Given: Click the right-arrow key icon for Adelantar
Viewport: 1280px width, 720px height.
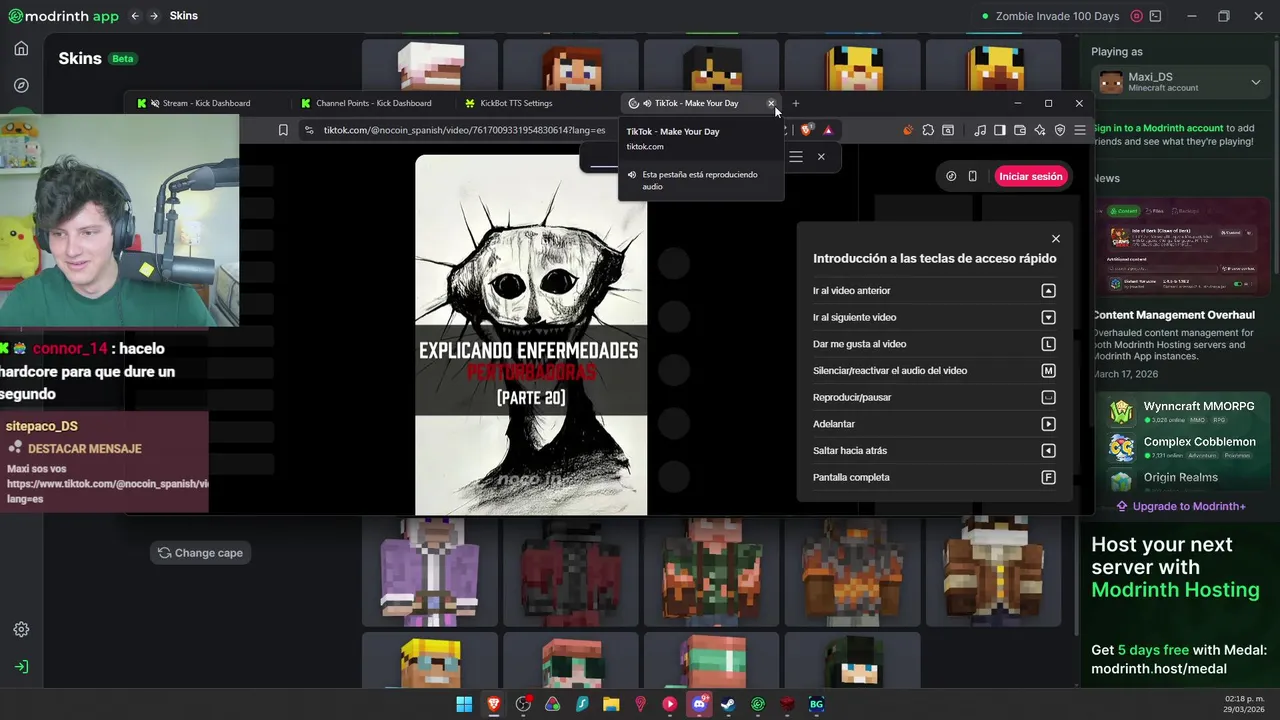Looking at the screenshot, I should click(1048, 424).
